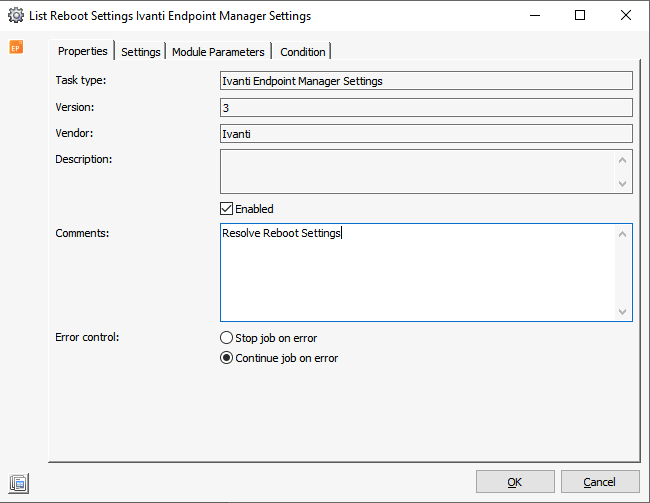Click the Comments scroll up arrow
This screenshot has width=650, height=503.
pos(622,234)
